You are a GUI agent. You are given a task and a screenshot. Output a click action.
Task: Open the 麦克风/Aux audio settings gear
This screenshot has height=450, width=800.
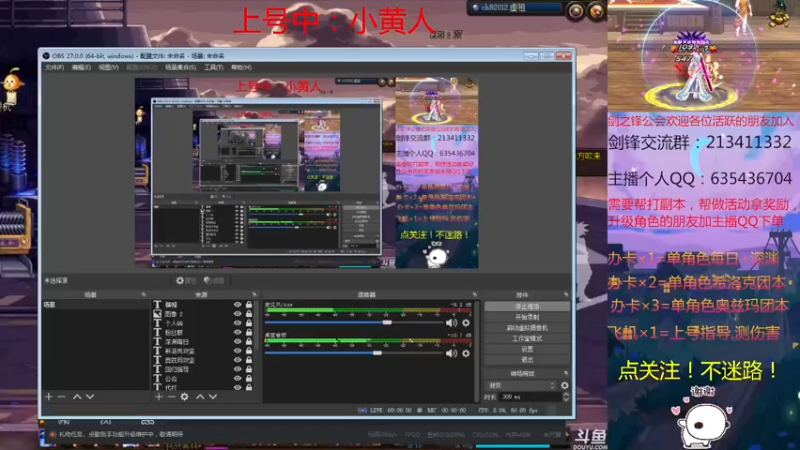coord(466,322)
